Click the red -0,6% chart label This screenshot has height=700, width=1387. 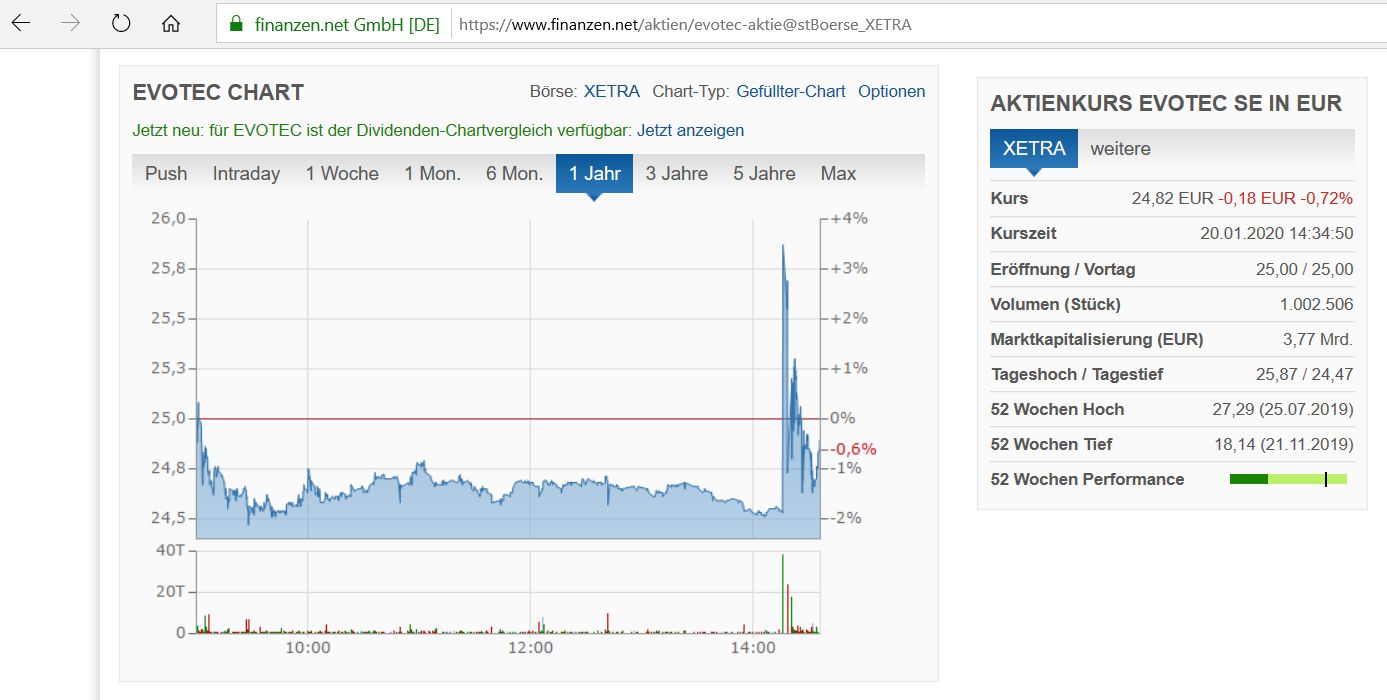coord(854,449)
